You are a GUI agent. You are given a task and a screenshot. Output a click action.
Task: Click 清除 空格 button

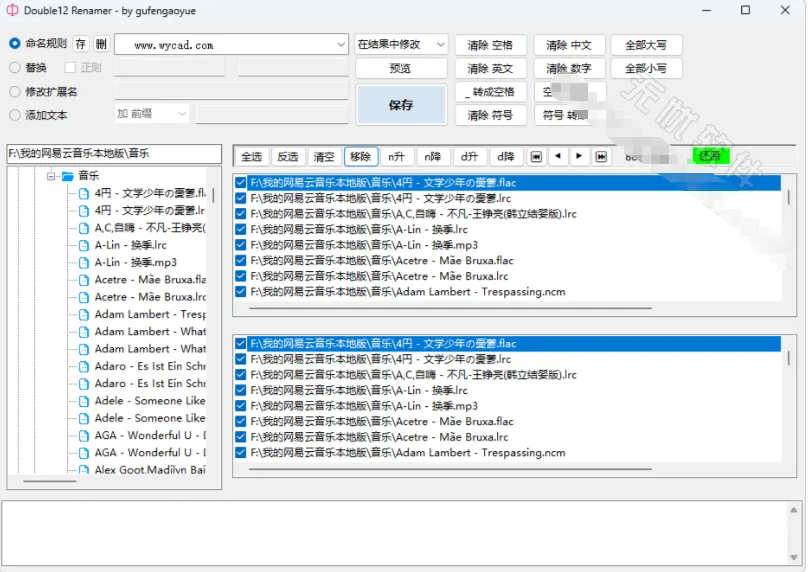coord(490,45)
